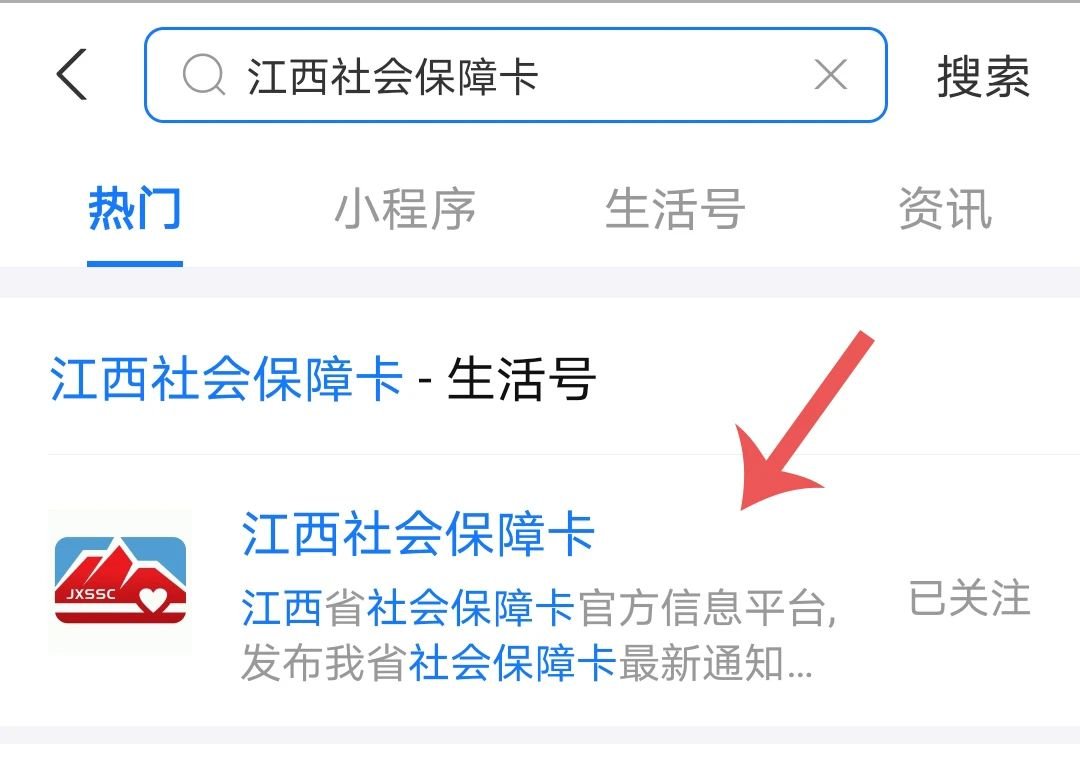This screenshot has height=773, width=1080.
Task: Click description line 发布我省社会保障卡最新通知
Action: [527, 663]
